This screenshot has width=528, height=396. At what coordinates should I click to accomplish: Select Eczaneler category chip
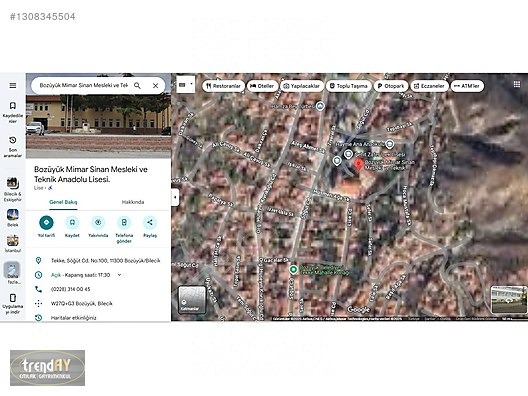point(429,86)
